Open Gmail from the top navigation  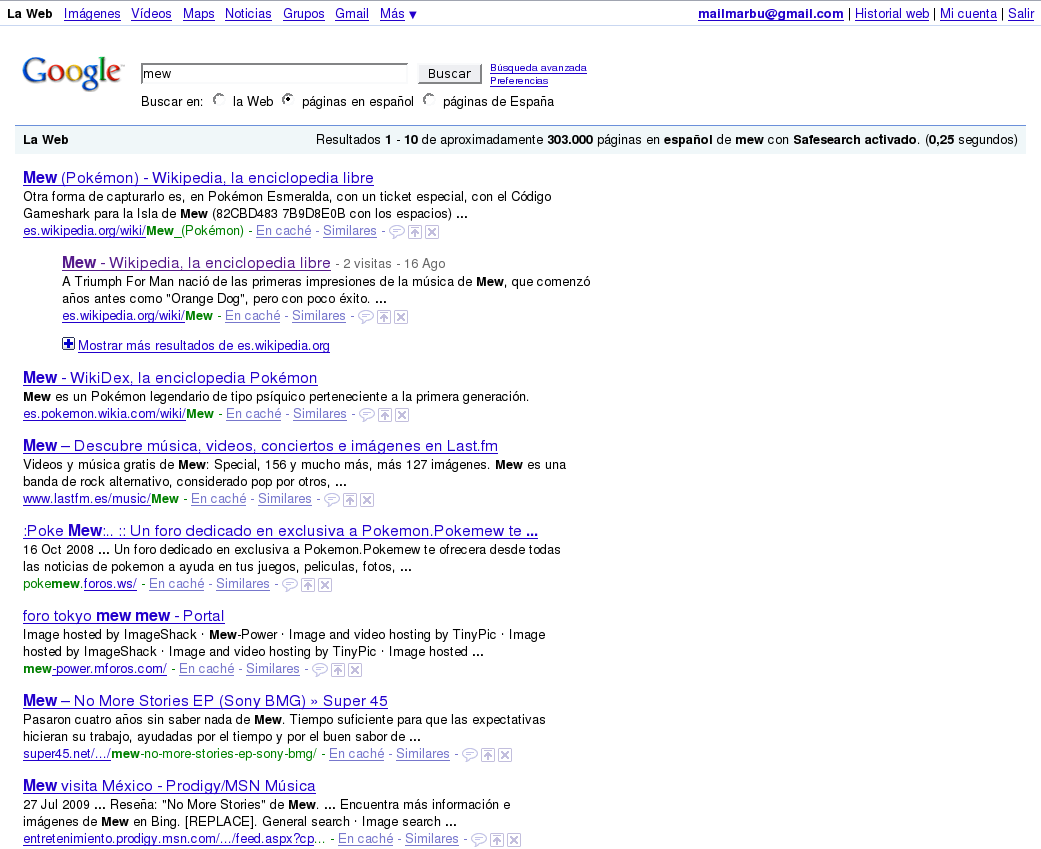click(352, 14)
